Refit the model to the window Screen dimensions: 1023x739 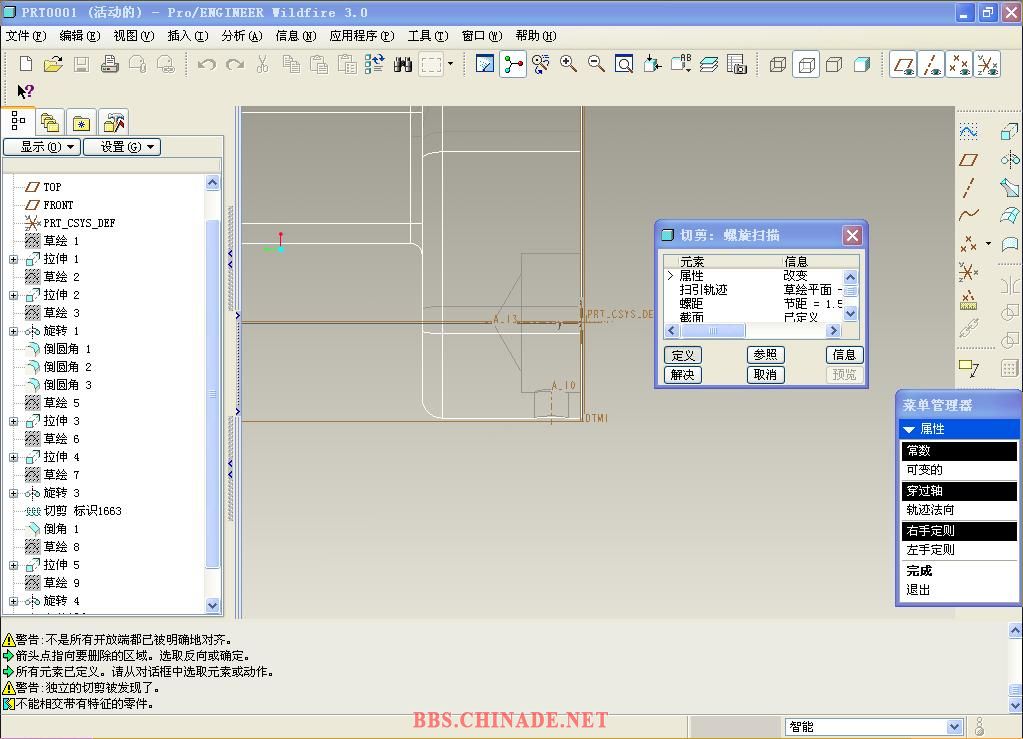(624, 64)
